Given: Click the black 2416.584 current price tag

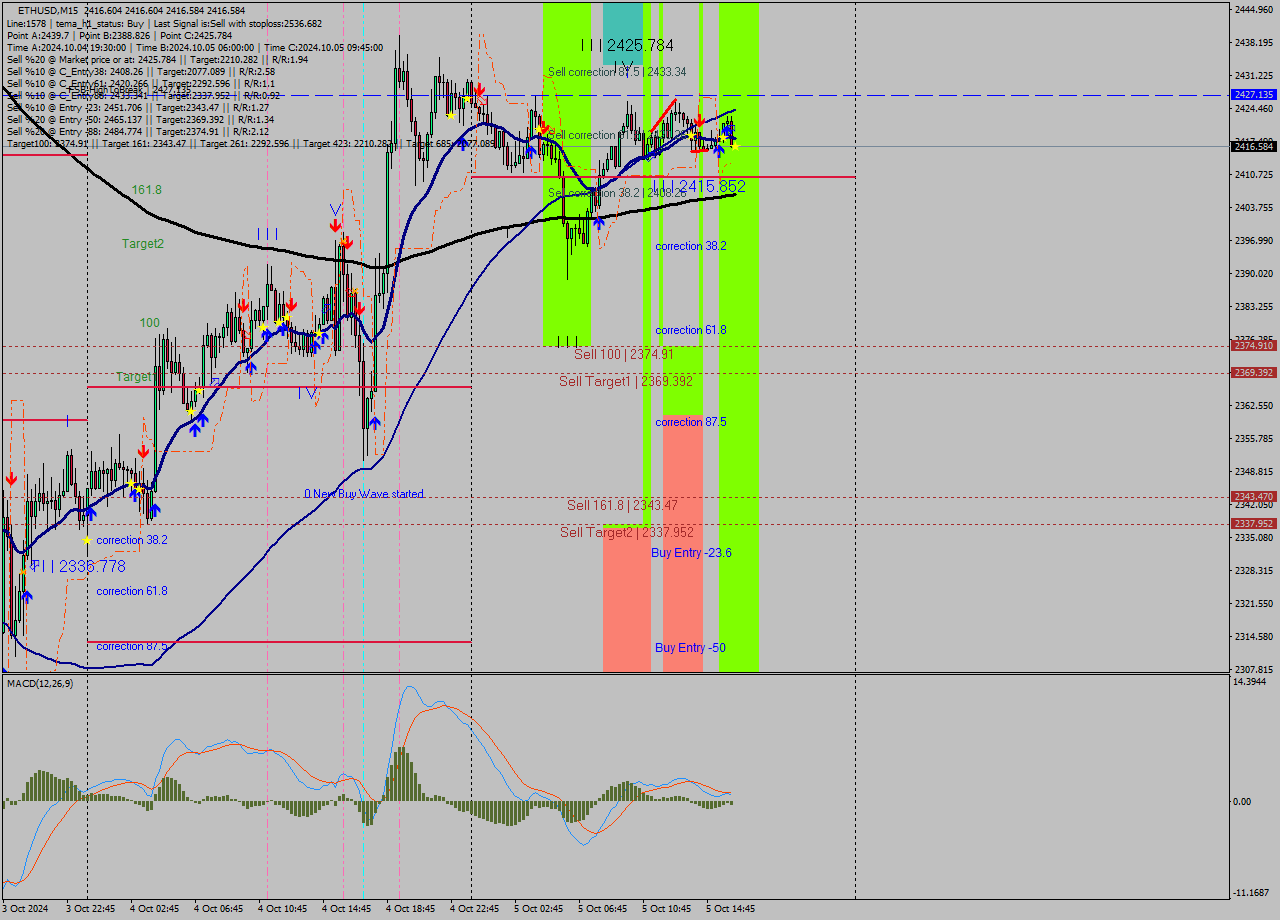Looking at the screenshot, I should [x=1254, y=146].
